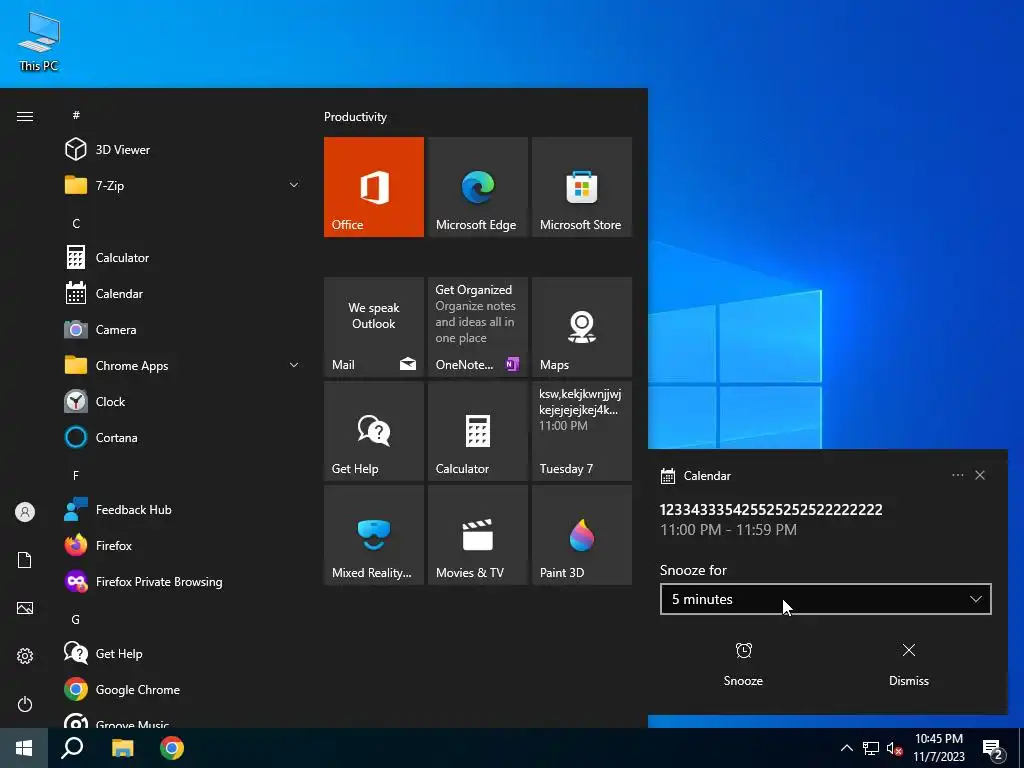Open Get Help in the app list
The height and width of the screenshot is (768, 1024).
[x=183, y=653]
